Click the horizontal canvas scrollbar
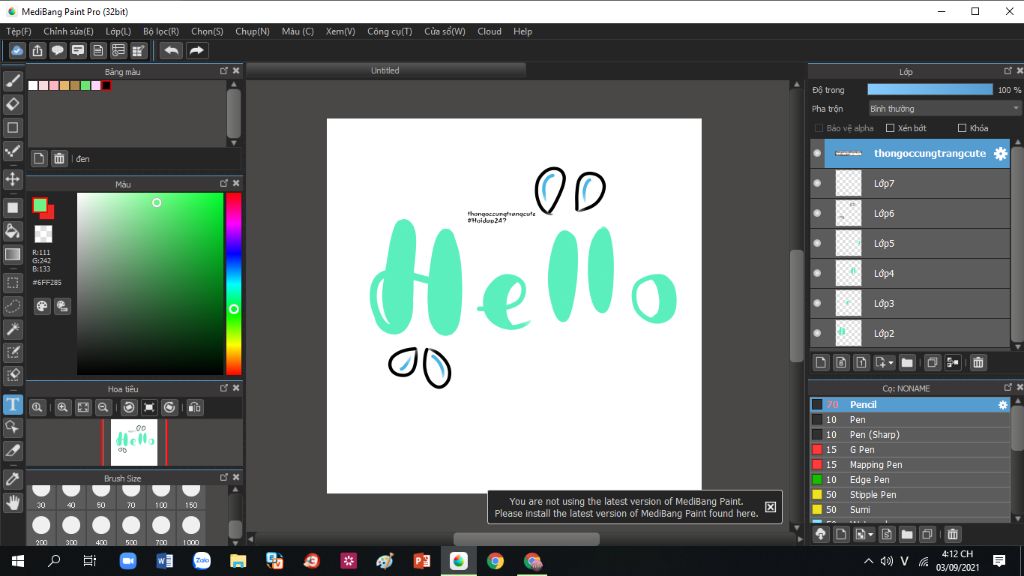The height and width of the screenshot is (576, 1024). pyautogui.click(x=526, y=539)
